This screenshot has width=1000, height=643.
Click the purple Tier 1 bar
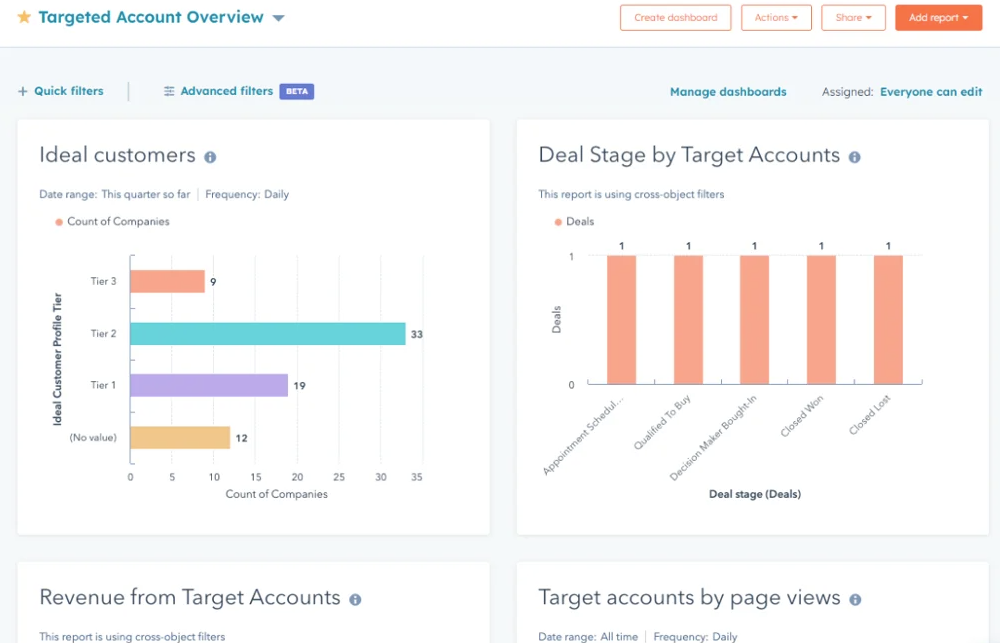click(209, 386)
